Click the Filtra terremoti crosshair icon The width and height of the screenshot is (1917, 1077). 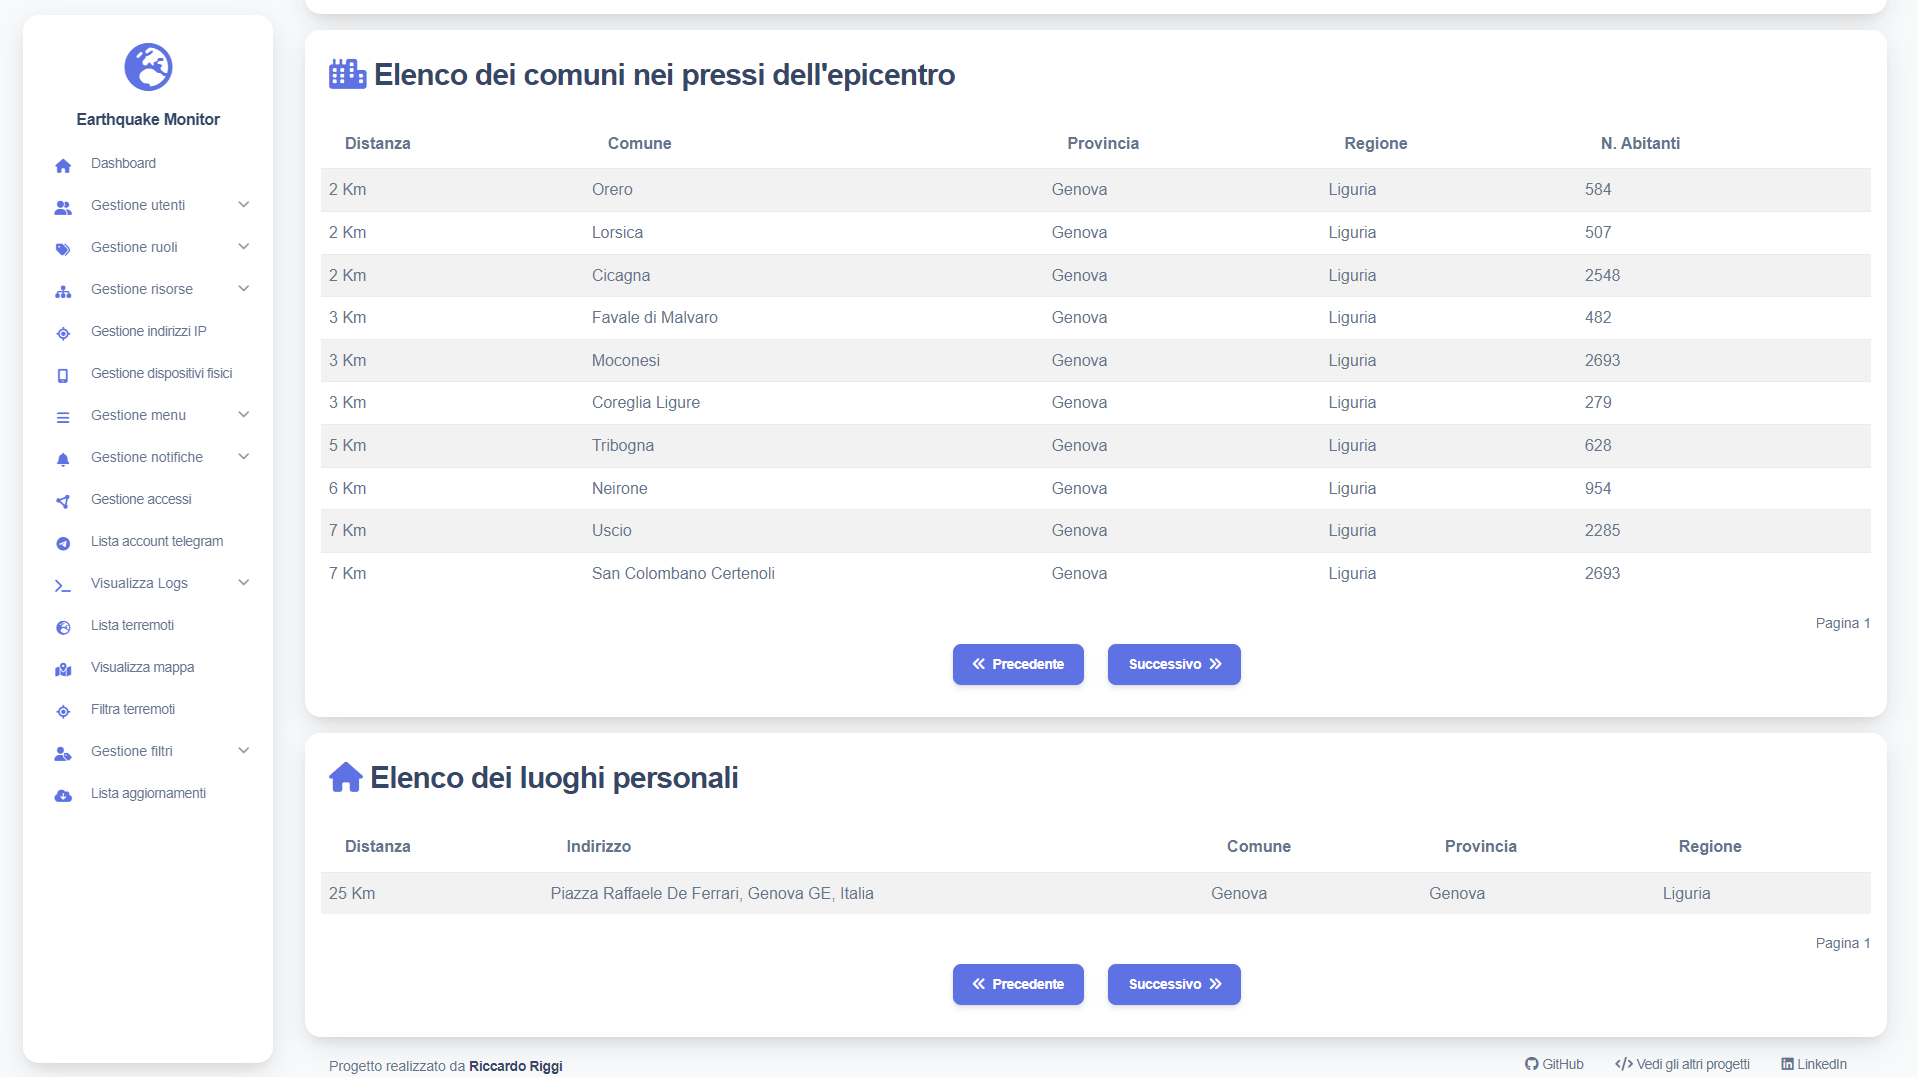click(63, 711)
